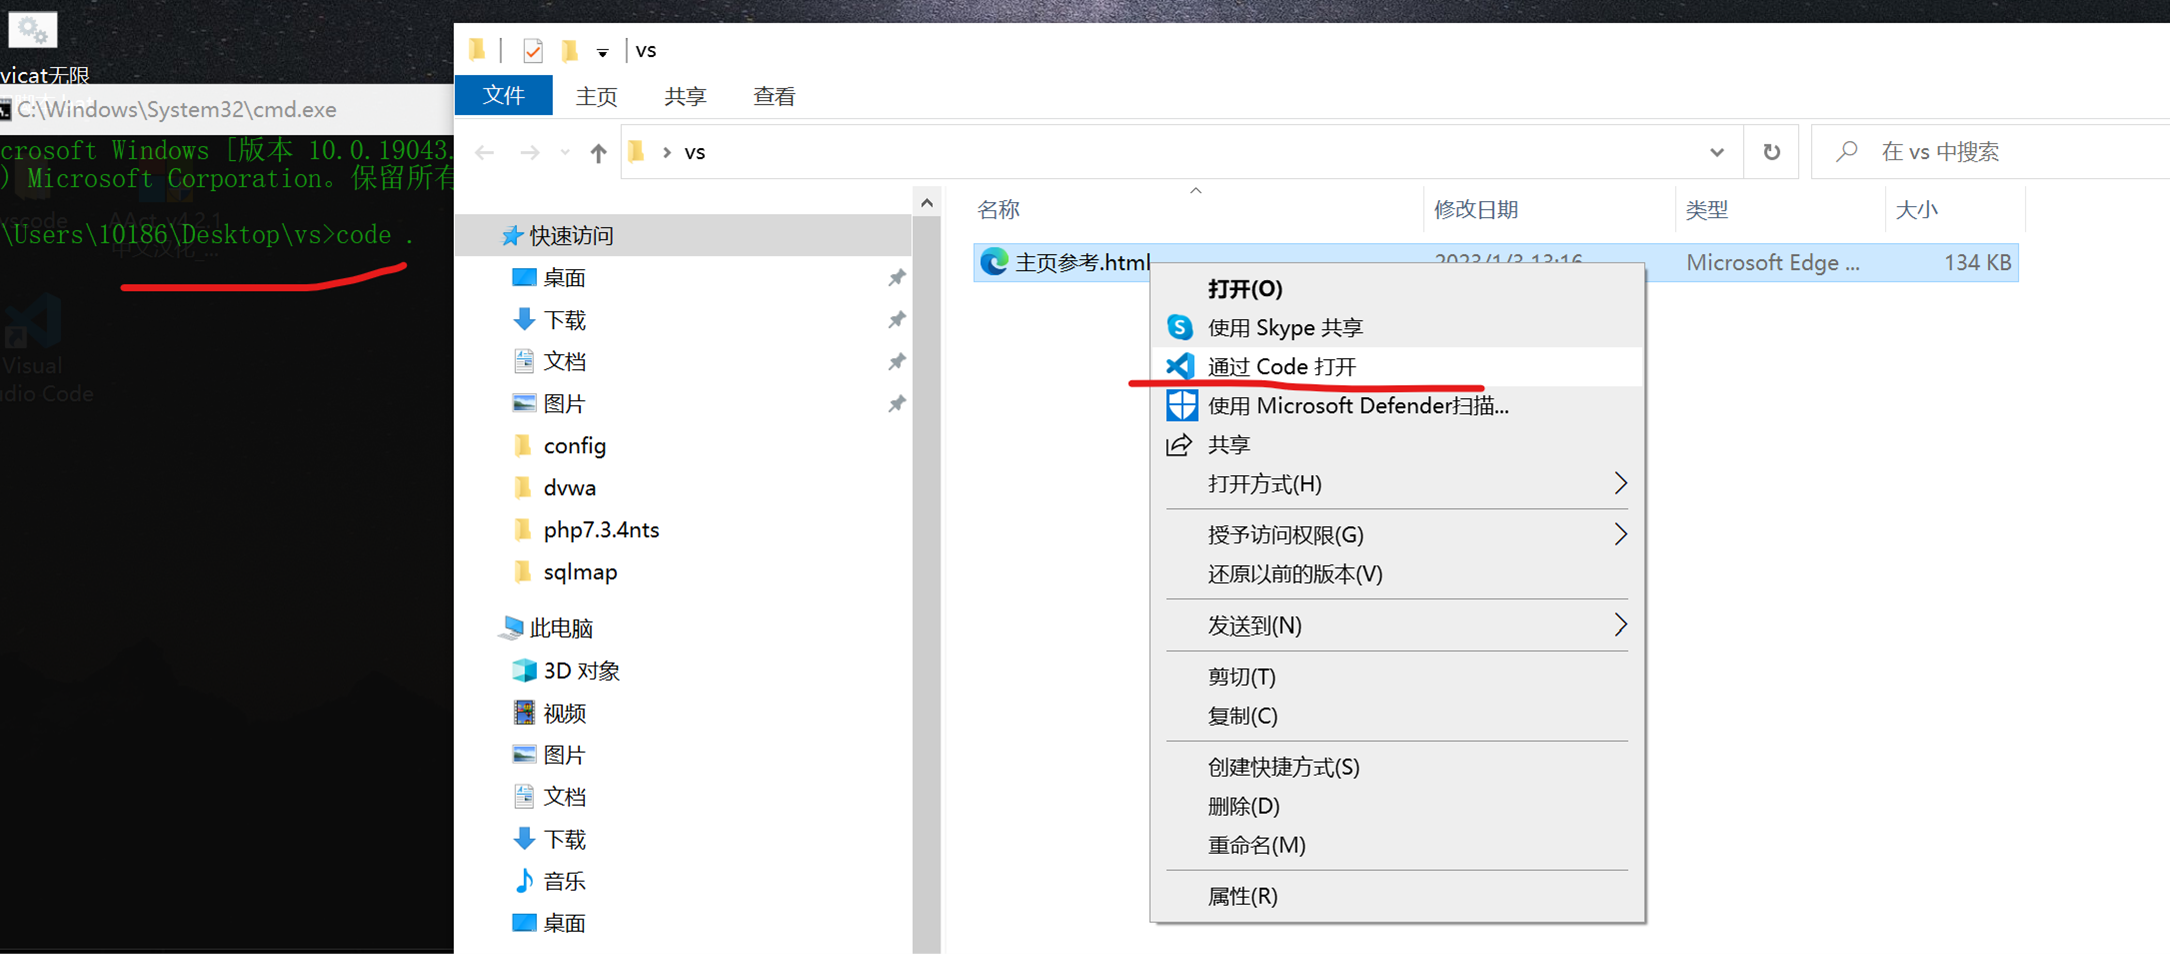Open the 文件 ribbon tab
The height and width of the screenshot is (954, 2170).
click(503, 96)
